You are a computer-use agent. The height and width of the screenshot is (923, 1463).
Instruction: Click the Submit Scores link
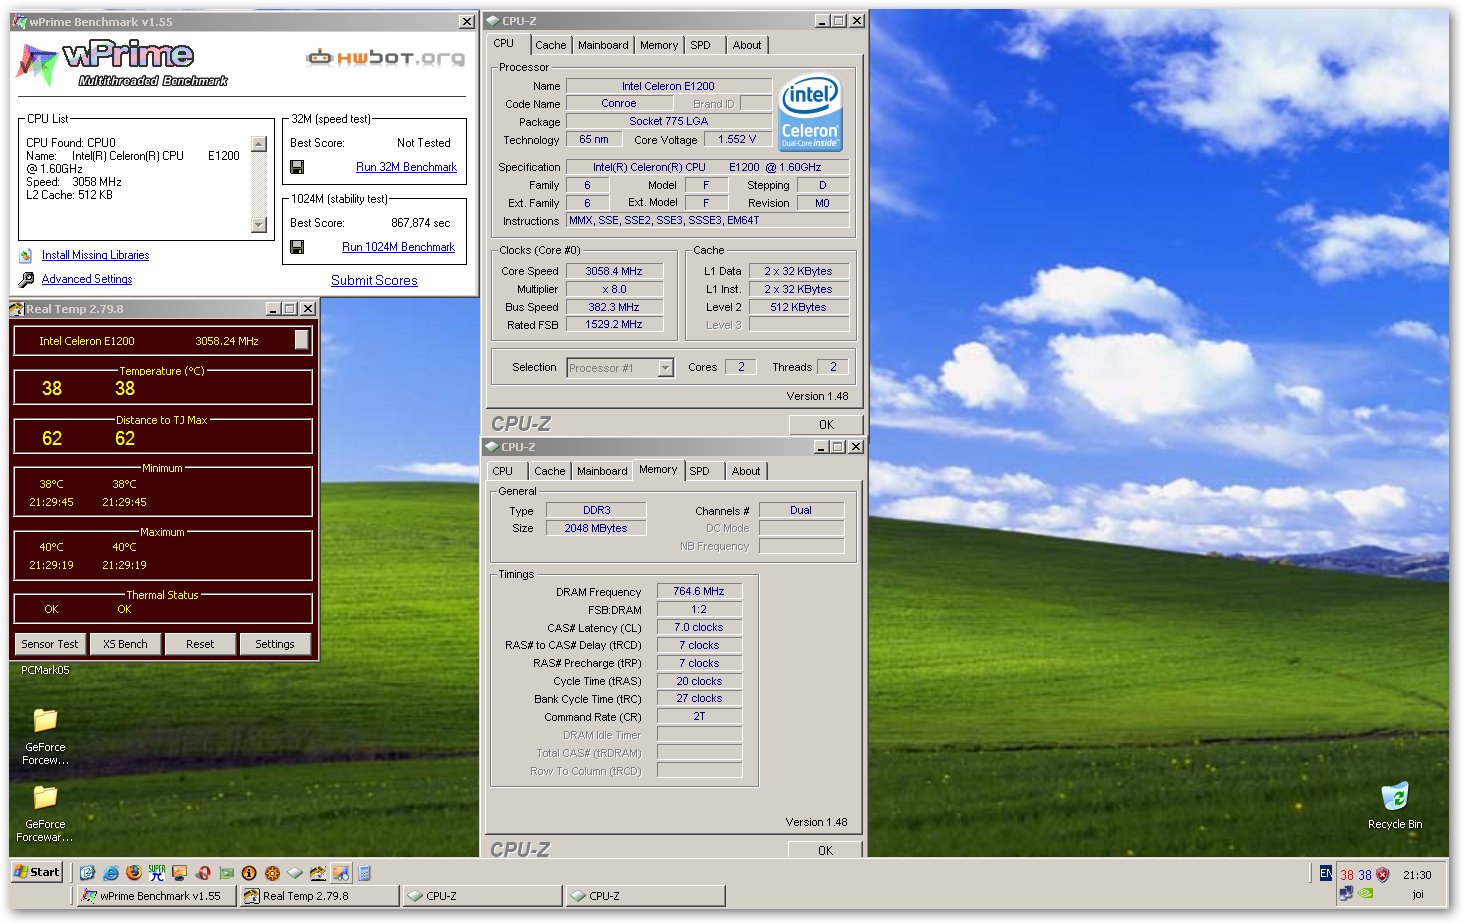[374, 281]
